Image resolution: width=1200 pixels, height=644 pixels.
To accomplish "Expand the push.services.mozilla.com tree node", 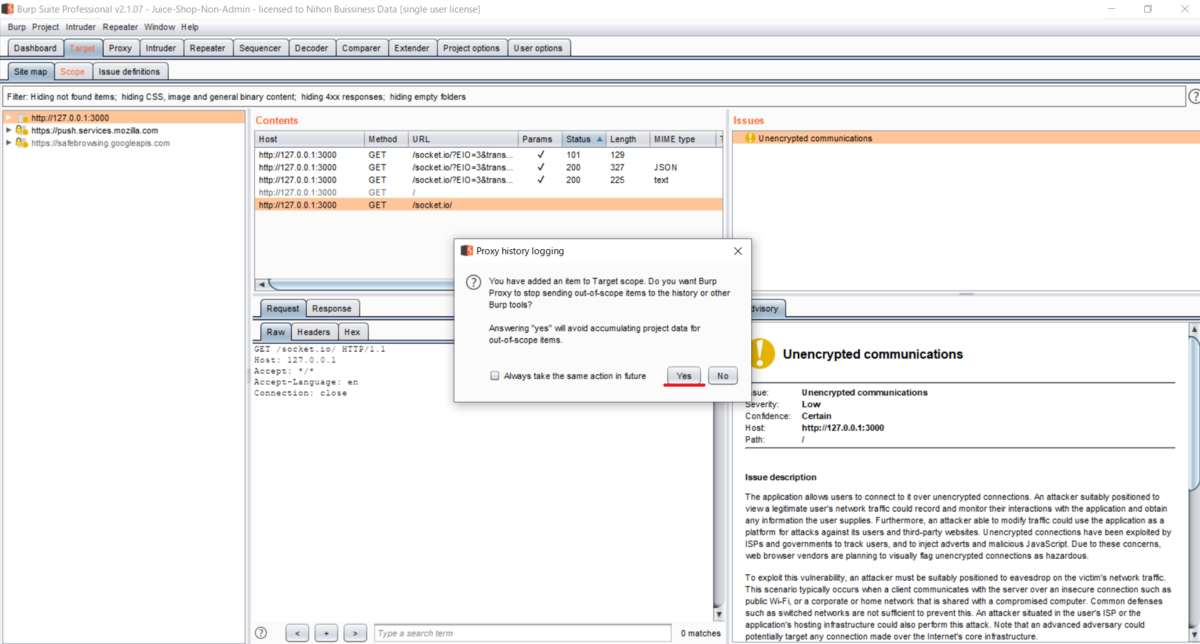I will pyautogui.click(x=9, y=130).
